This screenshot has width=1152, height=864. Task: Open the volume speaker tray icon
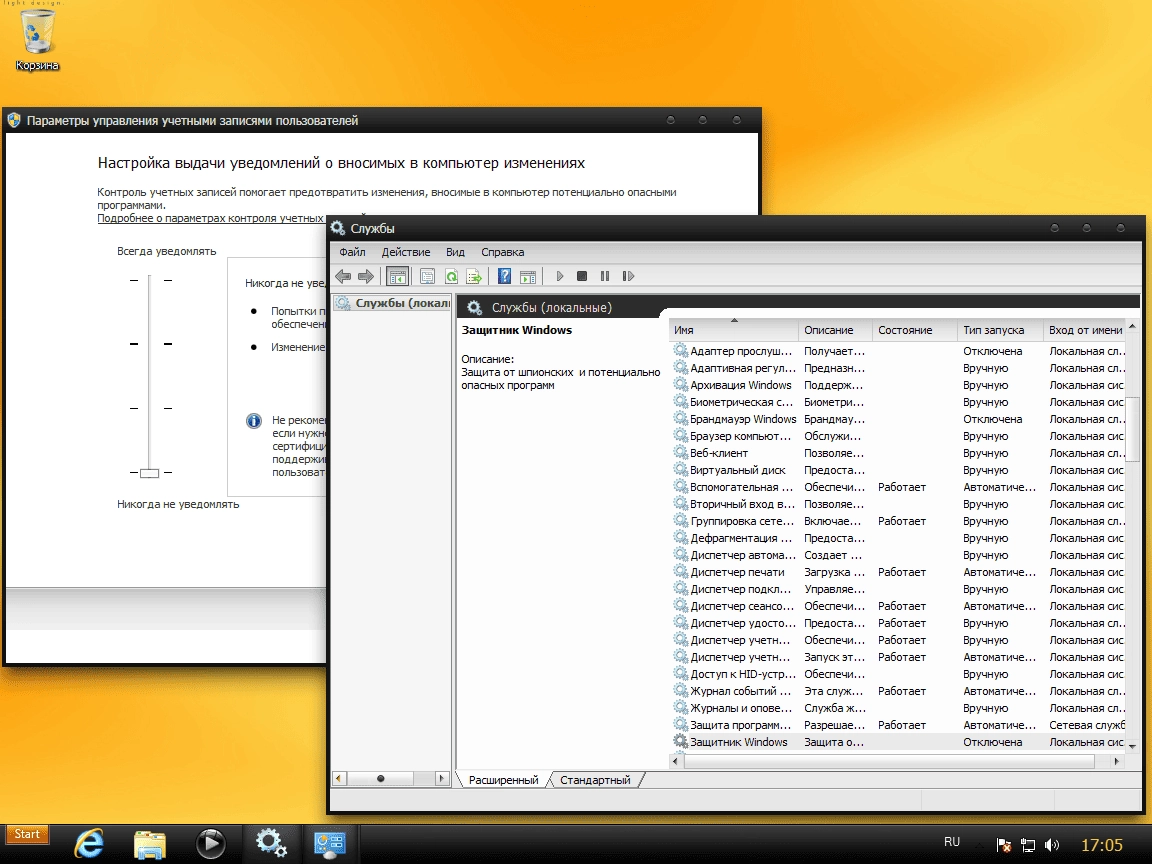tap(1052, 845)
